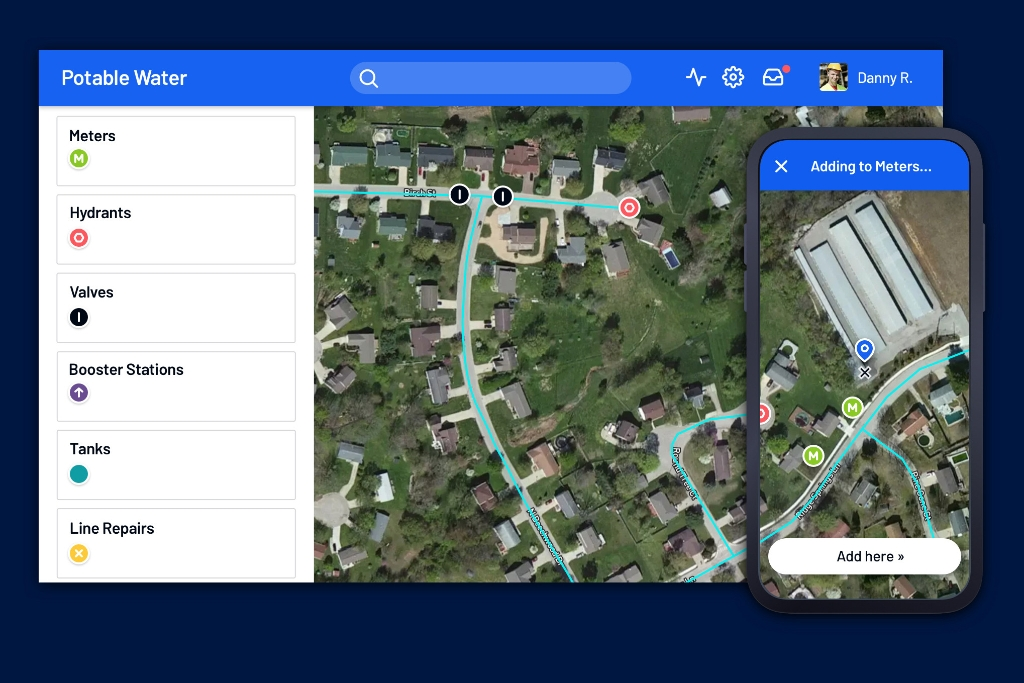The height and width of the screenshot is (683, 1024).
Task: Open the inbox with the notification dot
Action: coord(773,77)
